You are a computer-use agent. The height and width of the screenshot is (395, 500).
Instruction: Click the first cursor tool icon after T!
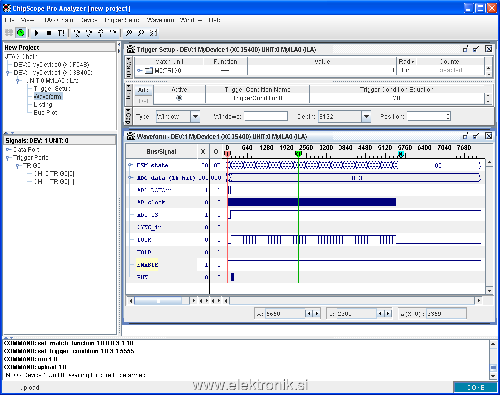point(77,33)
